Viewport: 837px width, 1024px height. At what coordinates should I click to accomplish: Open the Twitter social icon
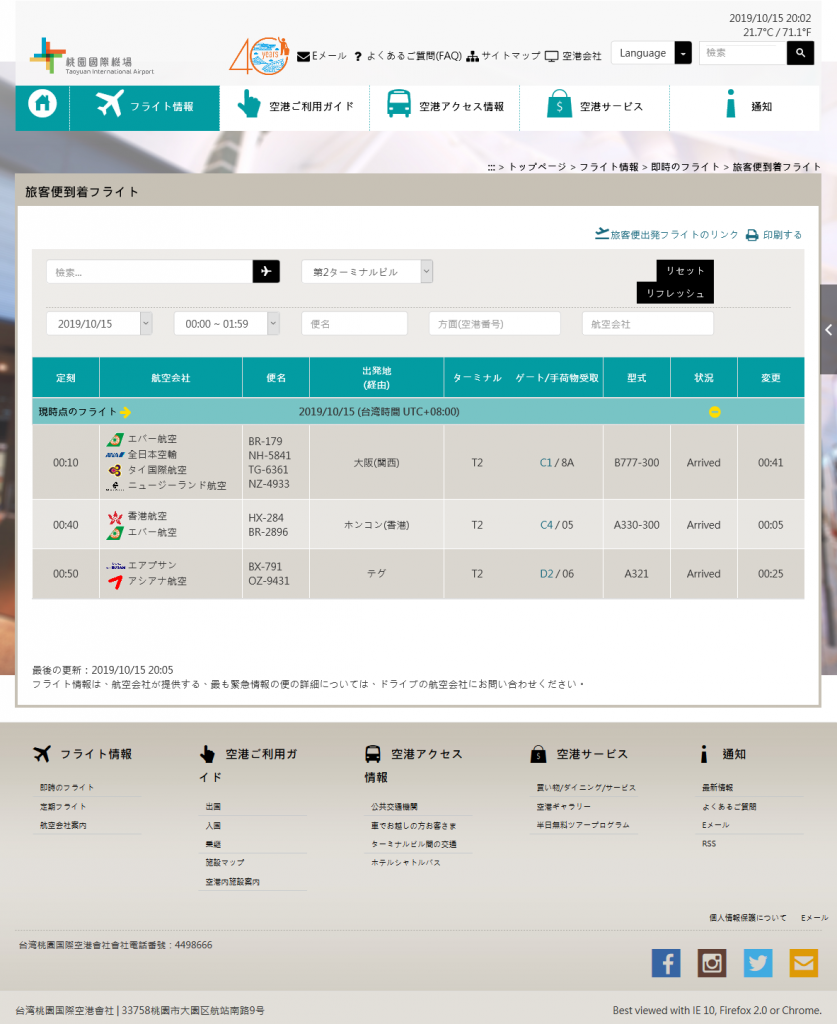[758, 963]
